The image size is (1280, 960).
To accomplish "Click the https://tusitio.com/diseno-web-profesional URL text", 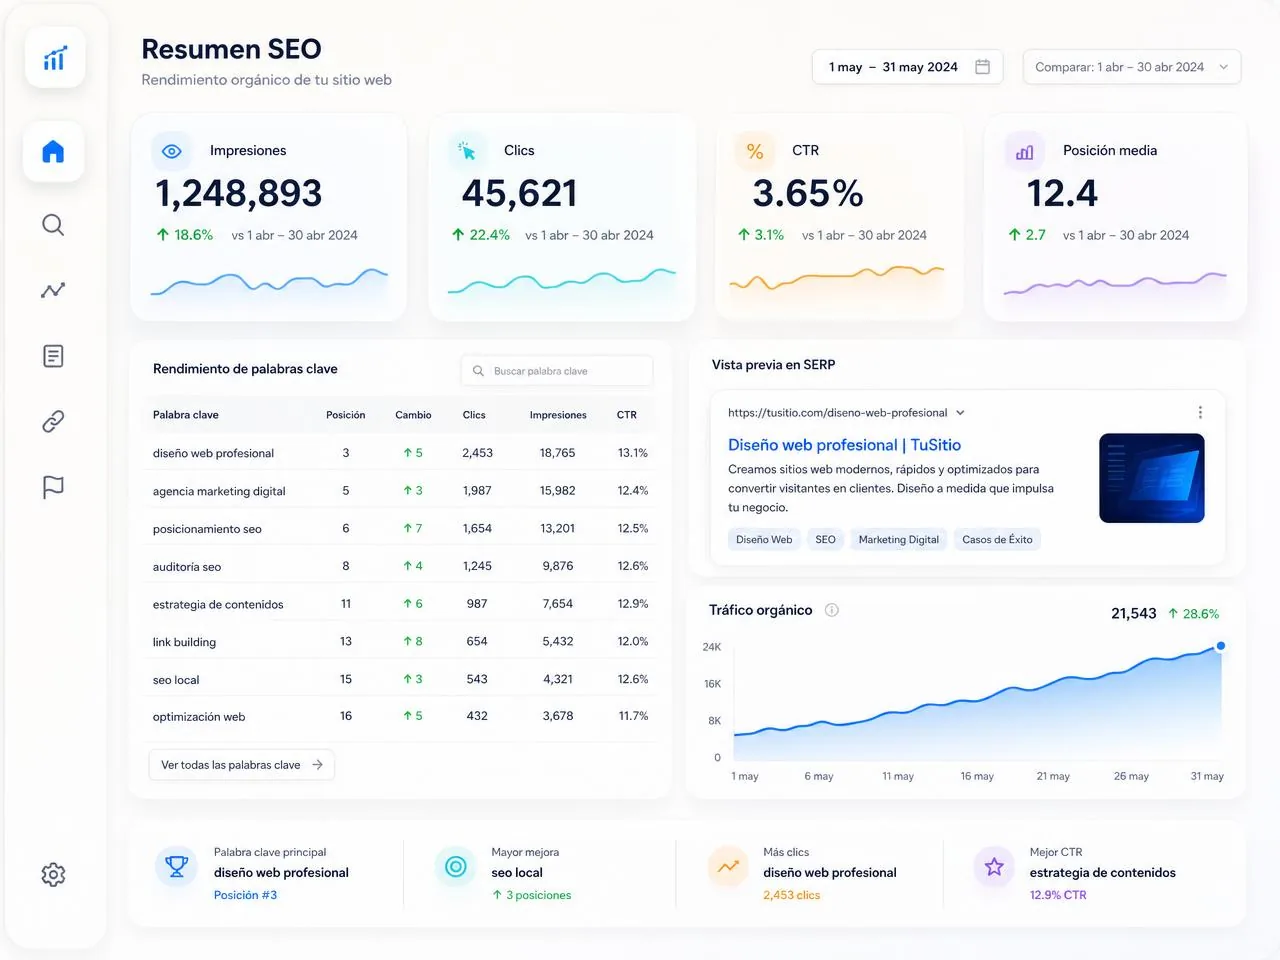I will 837,413.
